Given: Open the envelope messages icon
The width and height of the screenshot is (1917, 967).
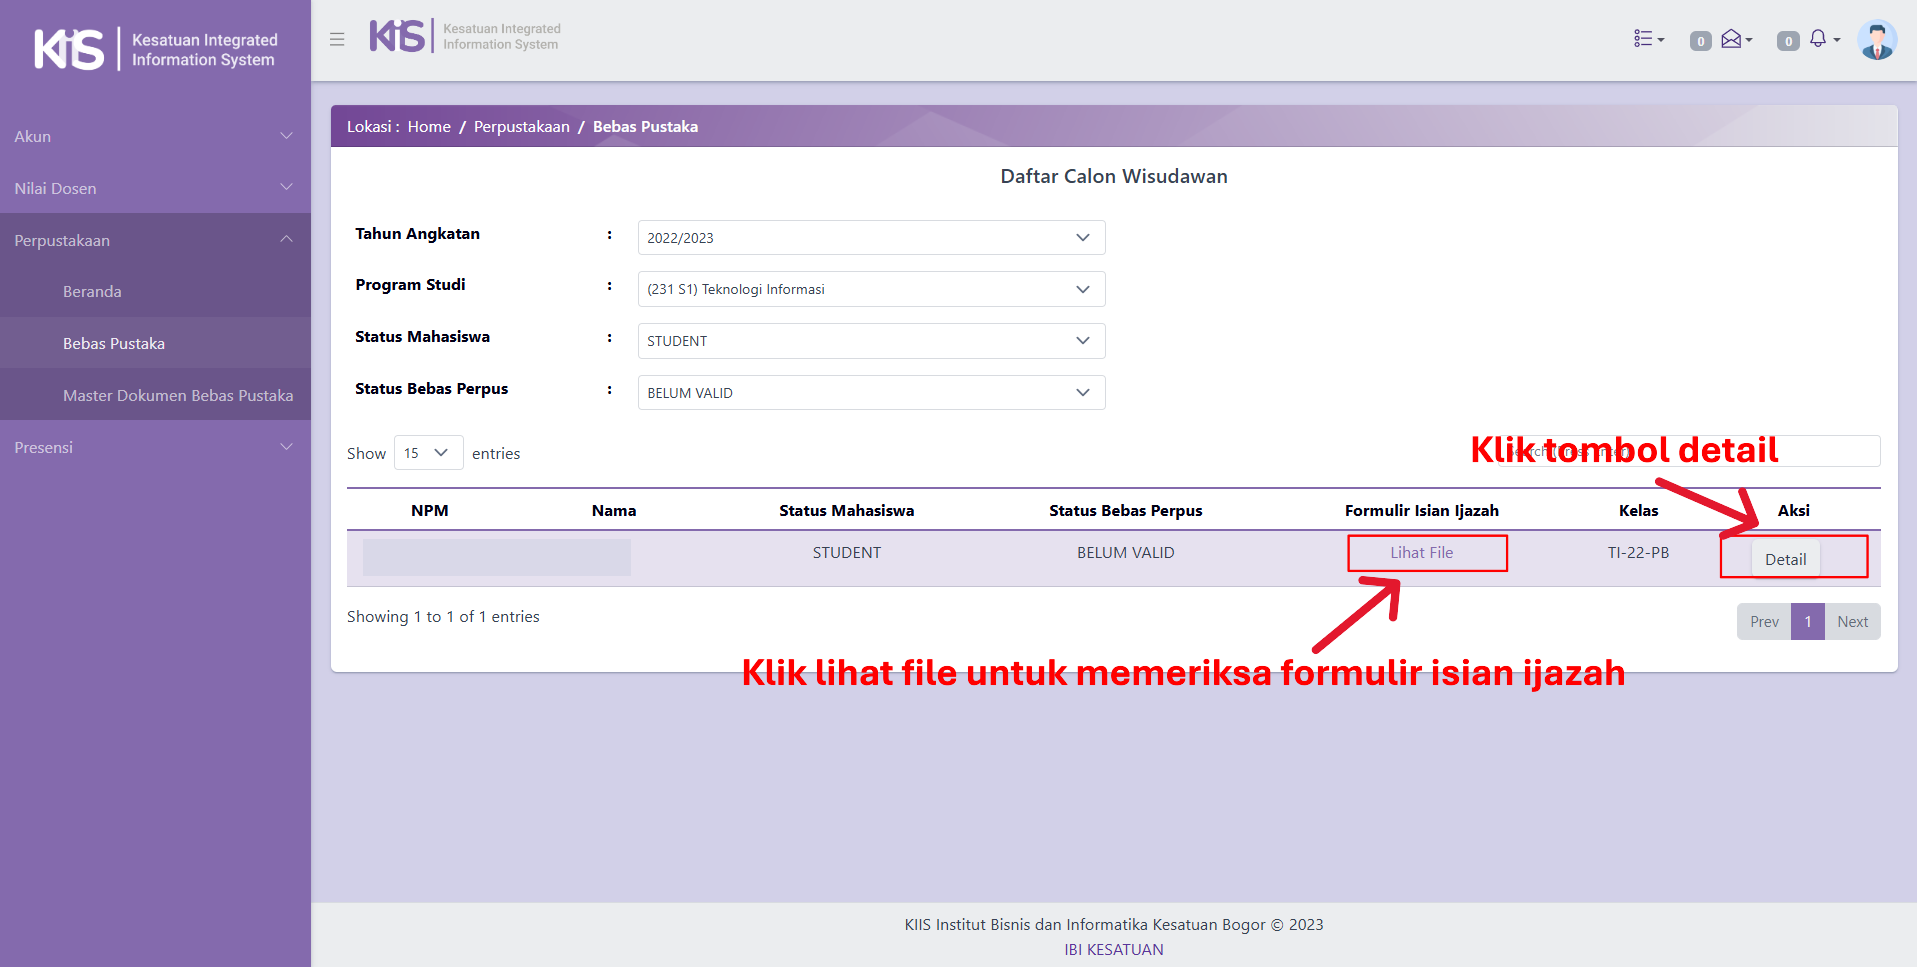Looking at the screenshot, I should [x=1733, y=39].
